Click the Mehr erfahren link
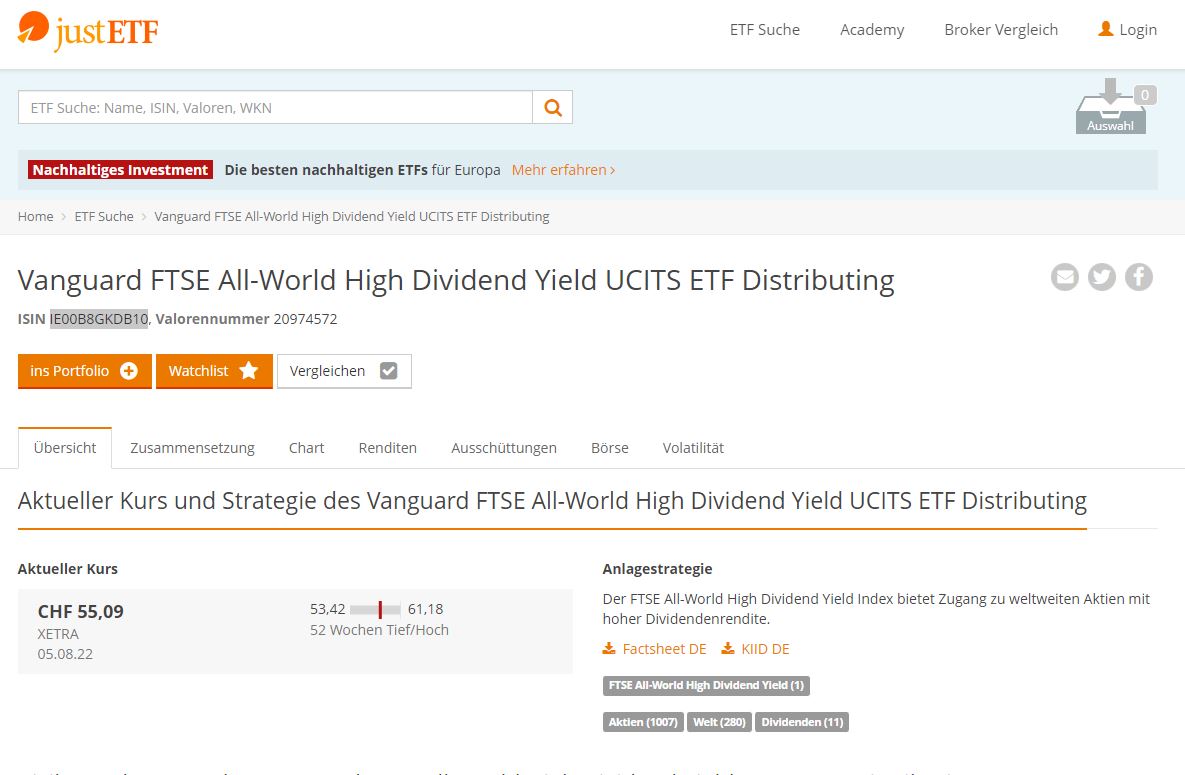 click(563, 170)
